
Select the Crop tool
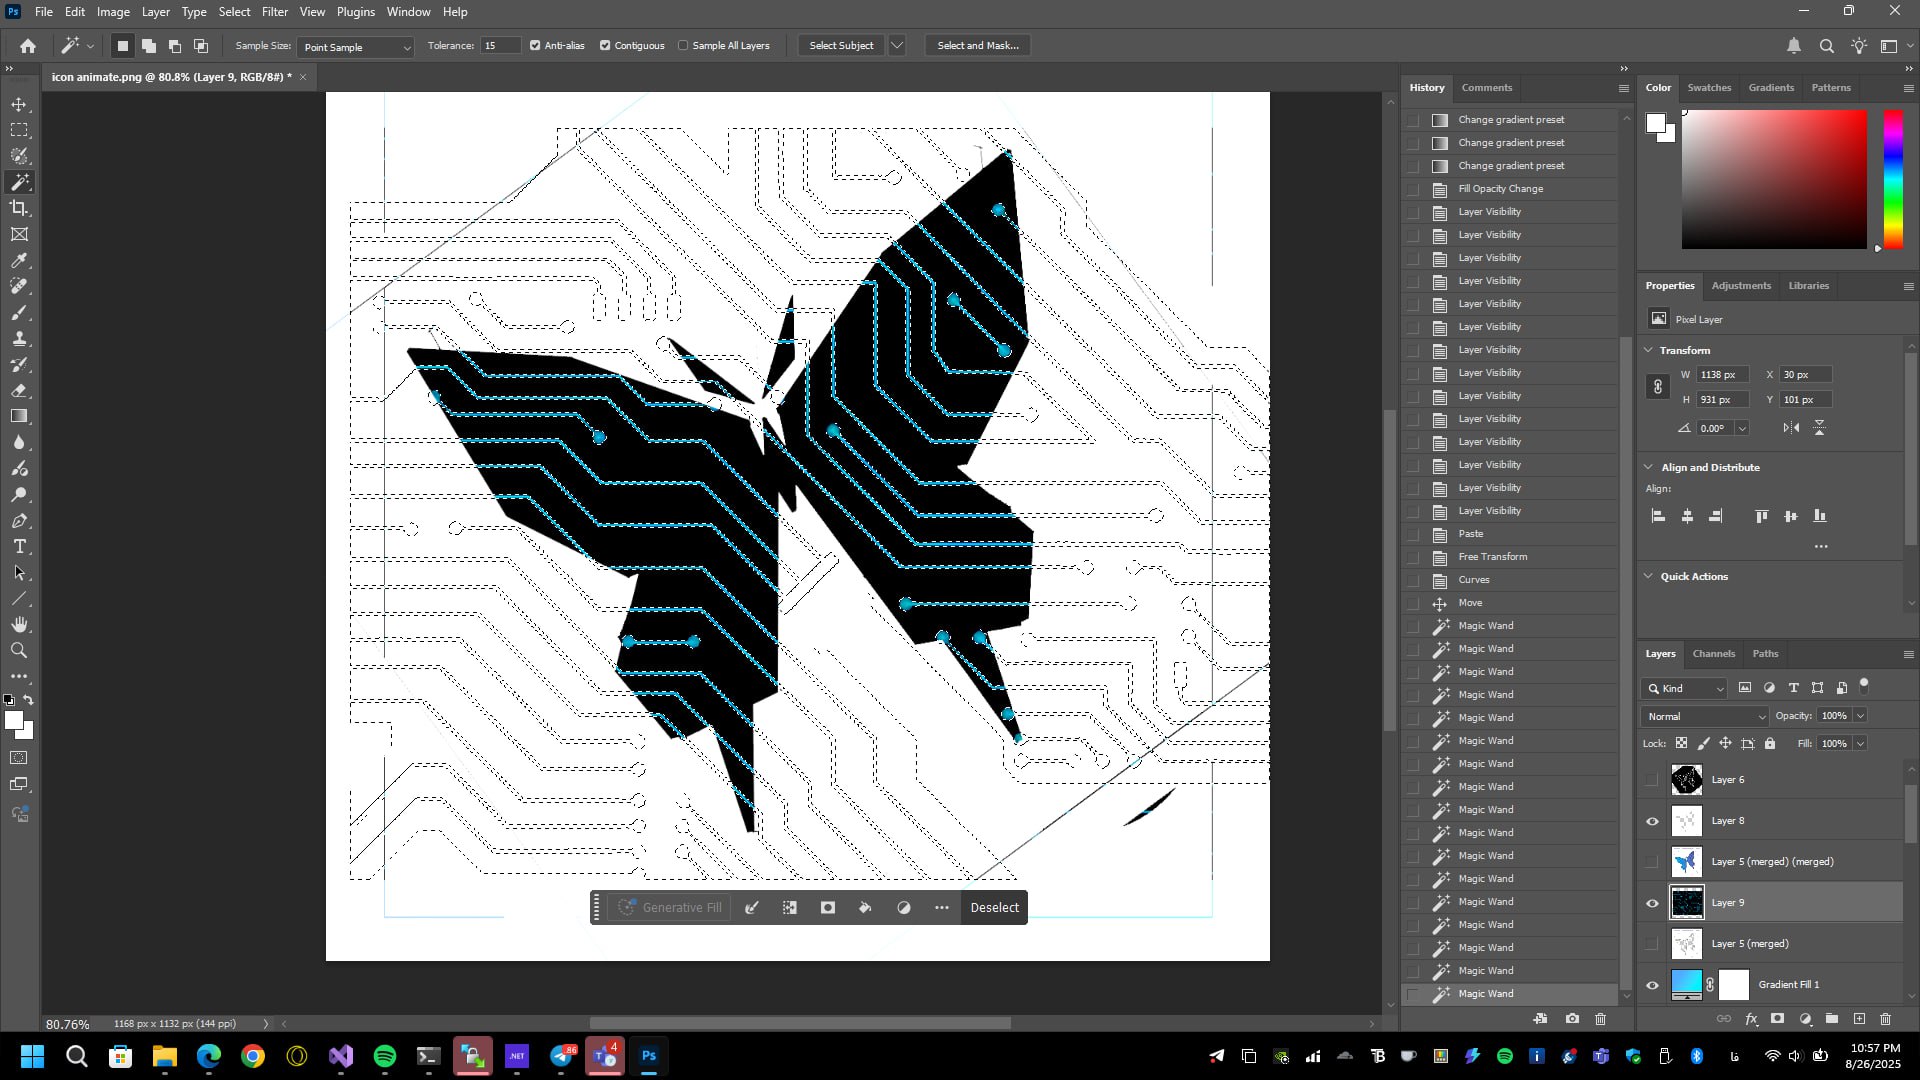(19, 208)
